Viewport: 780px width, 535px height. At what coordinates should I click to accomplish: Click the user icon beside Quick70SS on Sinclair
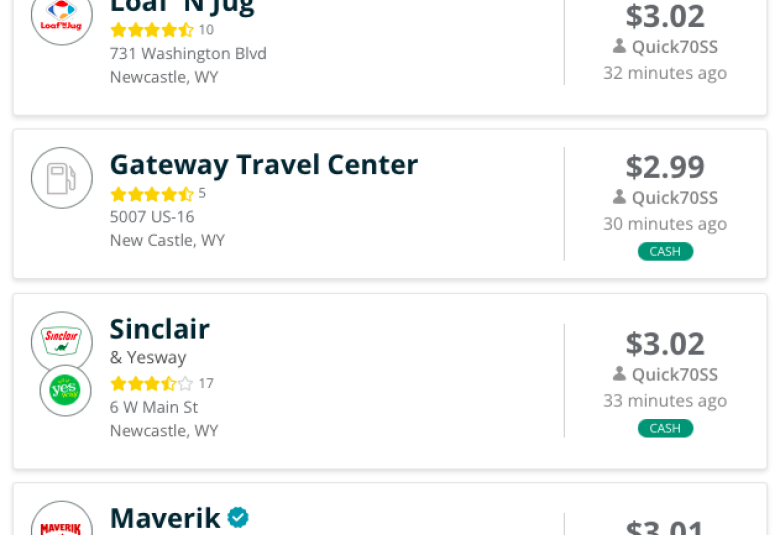[619, 374]
